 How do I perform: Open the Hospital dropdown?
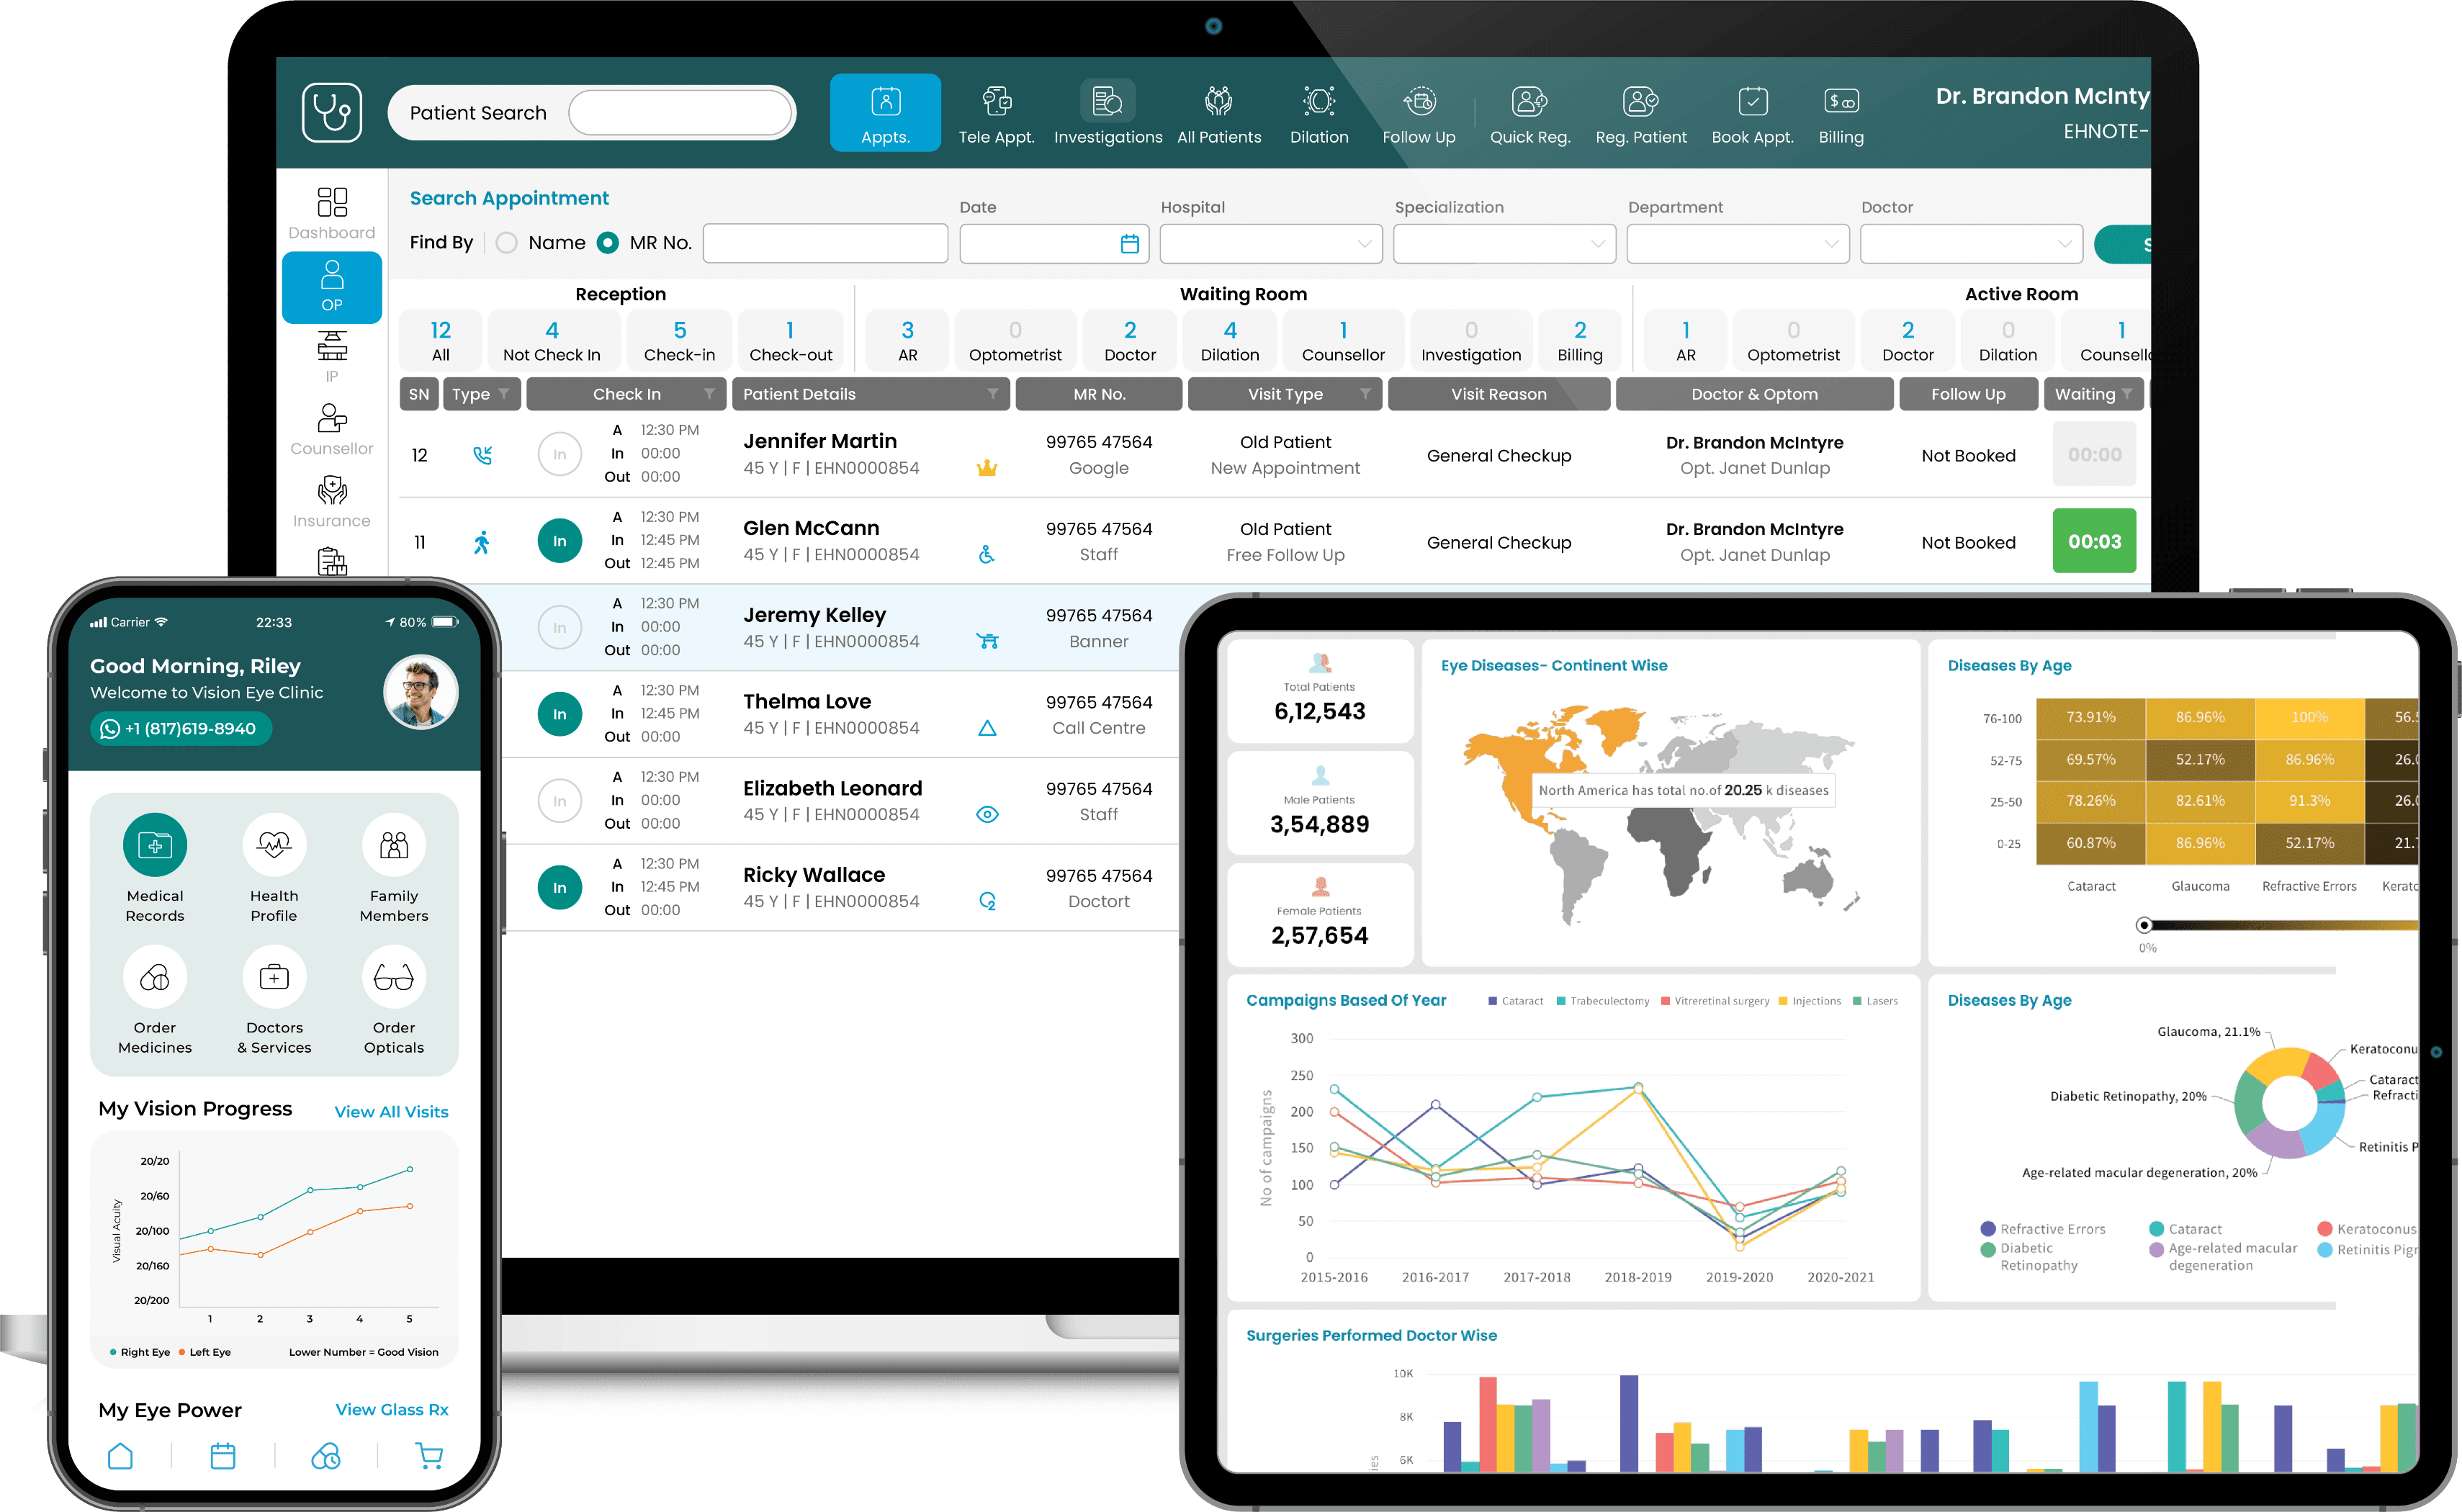point(1270,243)
